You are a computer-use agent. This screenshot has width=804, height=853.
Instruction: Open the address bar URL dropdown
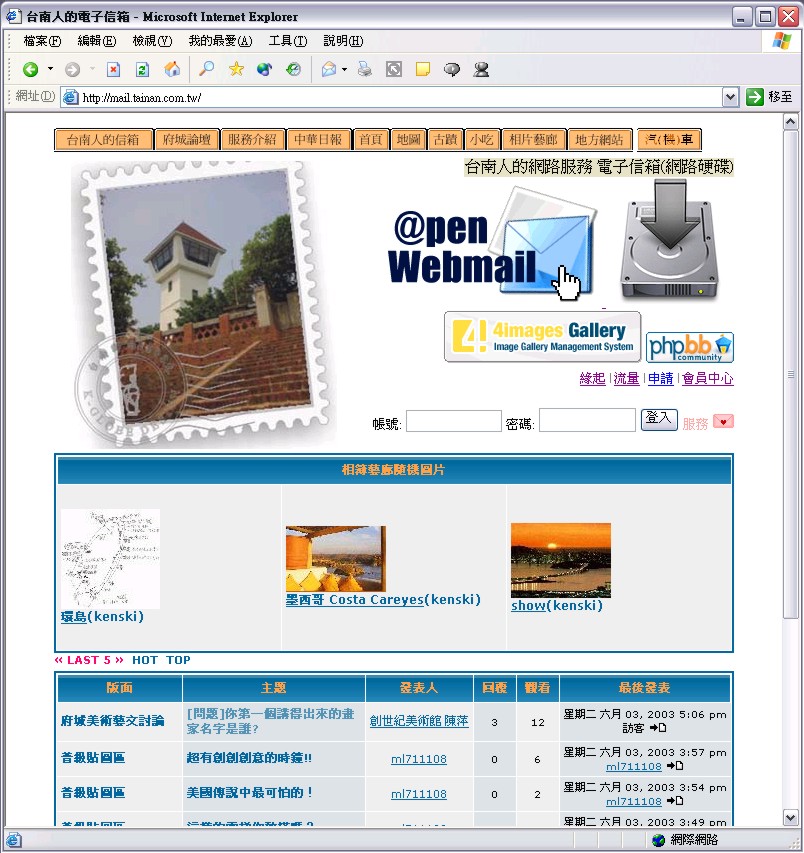point(731,97)
